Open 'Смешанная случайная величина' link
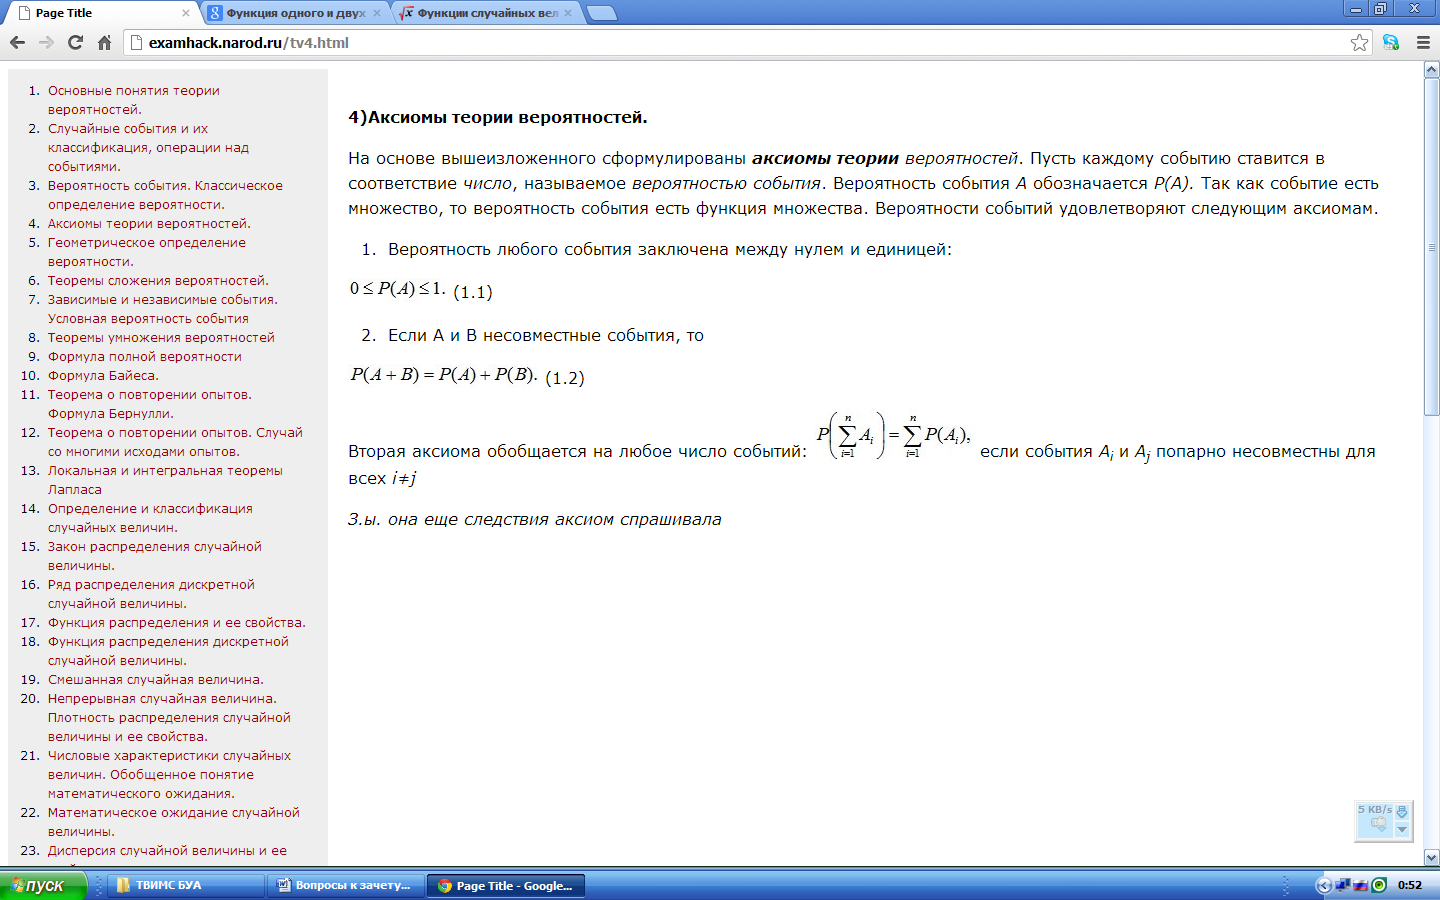This screenshot has width=1440, height=900. tap(156, 679)
